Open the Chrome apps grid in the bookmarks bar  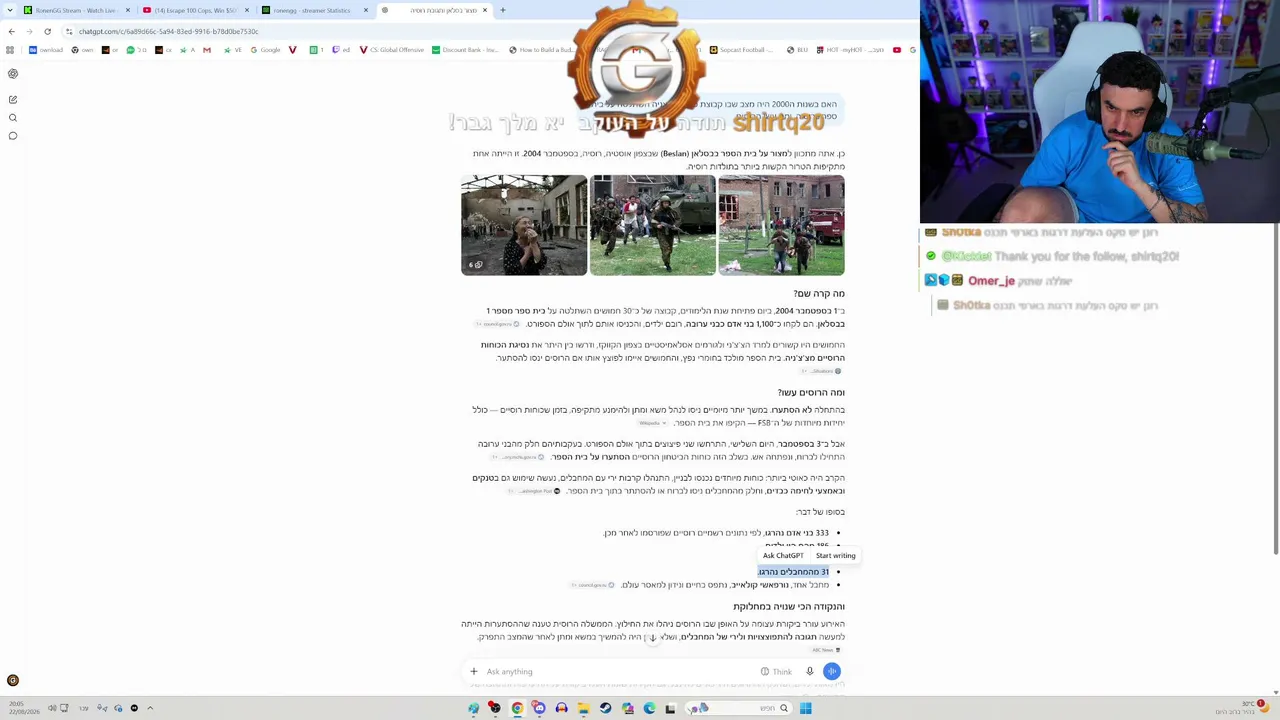point(10,50)
